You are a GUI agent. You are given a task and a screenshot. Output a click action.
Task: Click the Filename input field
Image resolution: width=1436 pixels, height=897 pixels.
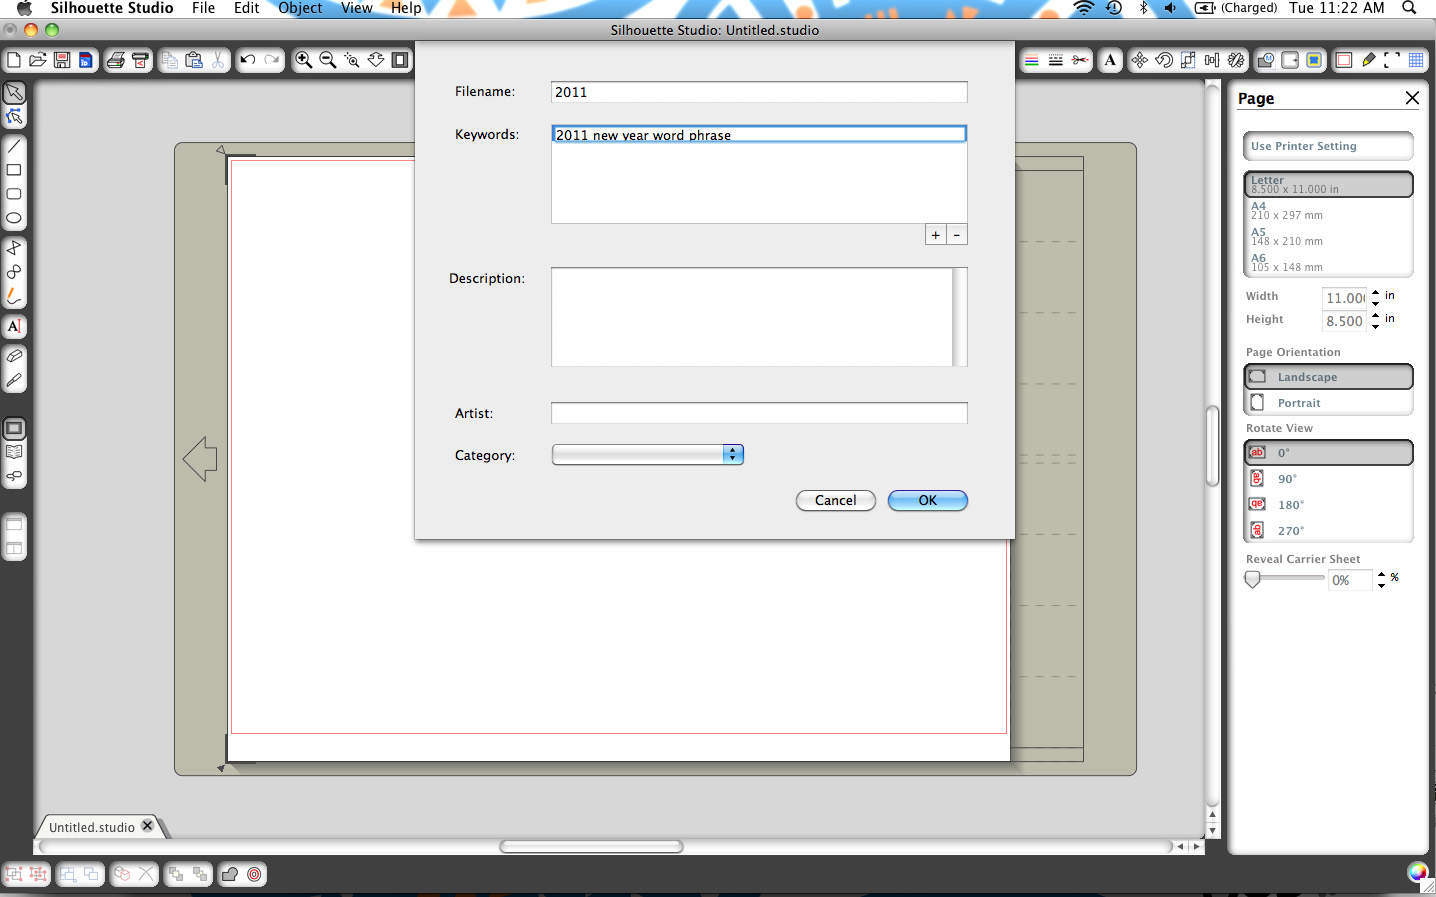click(759, 92)
